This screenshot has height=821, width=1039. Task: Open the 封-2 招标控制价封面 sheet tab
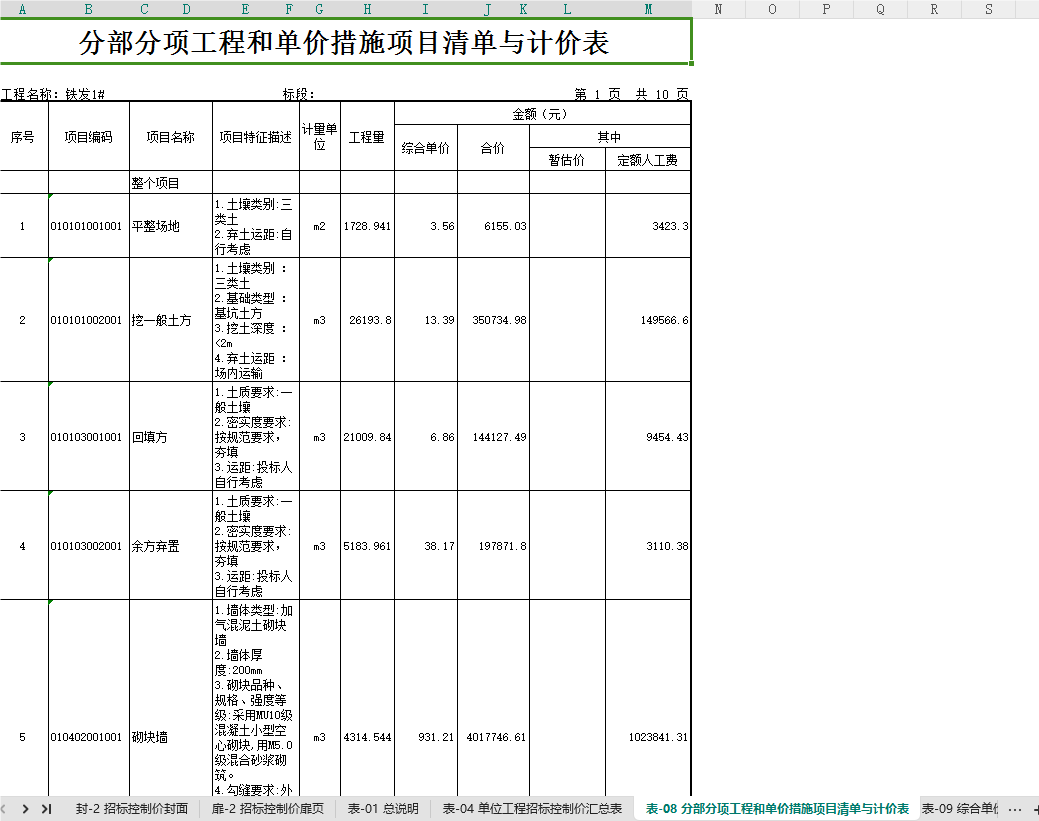point(131,808)
